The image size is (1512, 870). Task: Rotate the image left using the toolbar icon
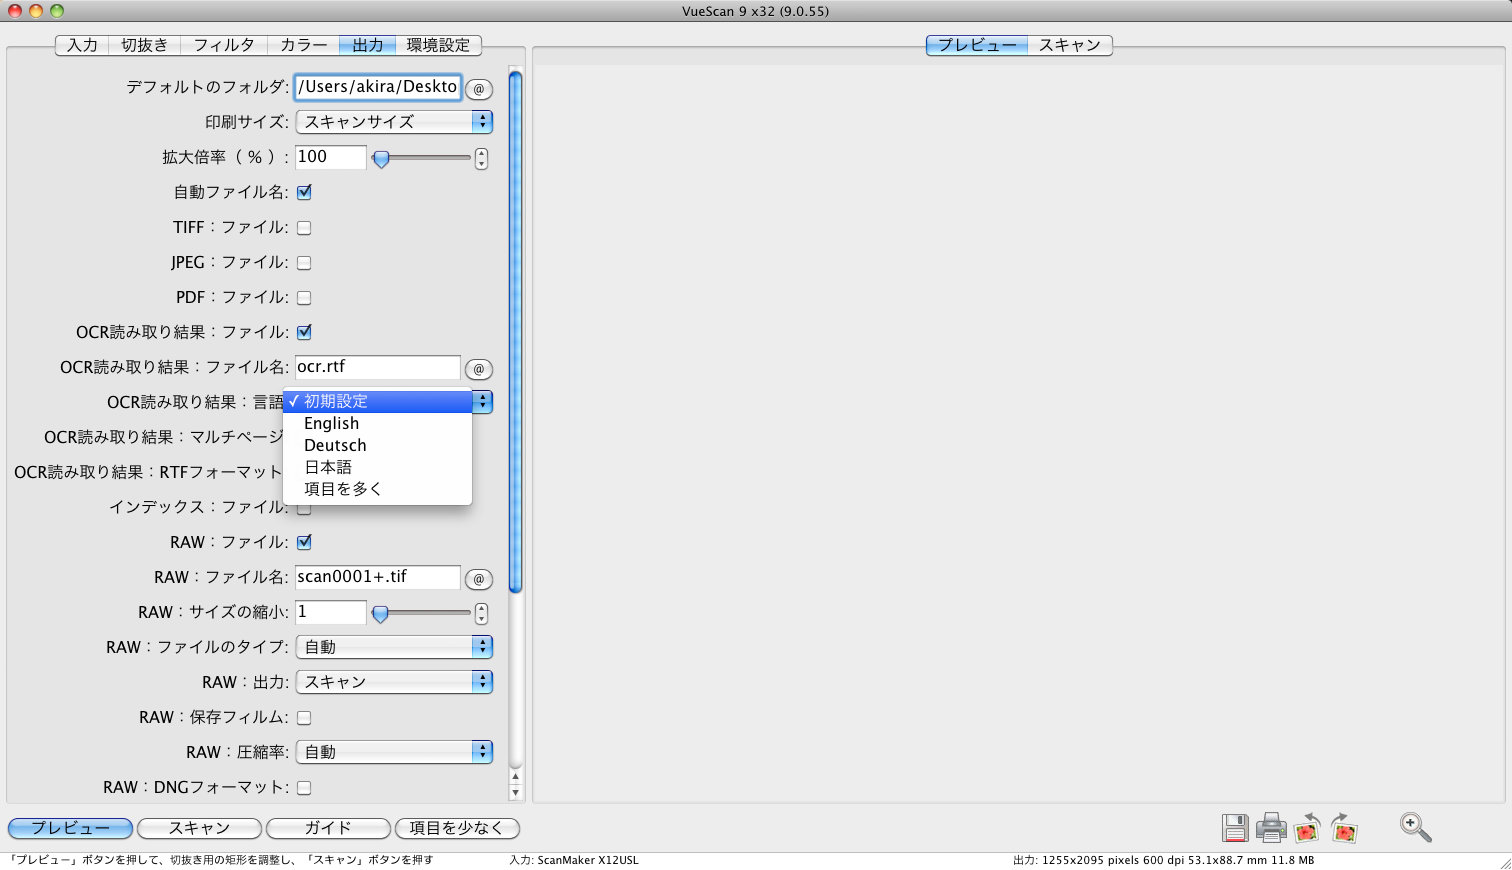tap(1307, 828)
